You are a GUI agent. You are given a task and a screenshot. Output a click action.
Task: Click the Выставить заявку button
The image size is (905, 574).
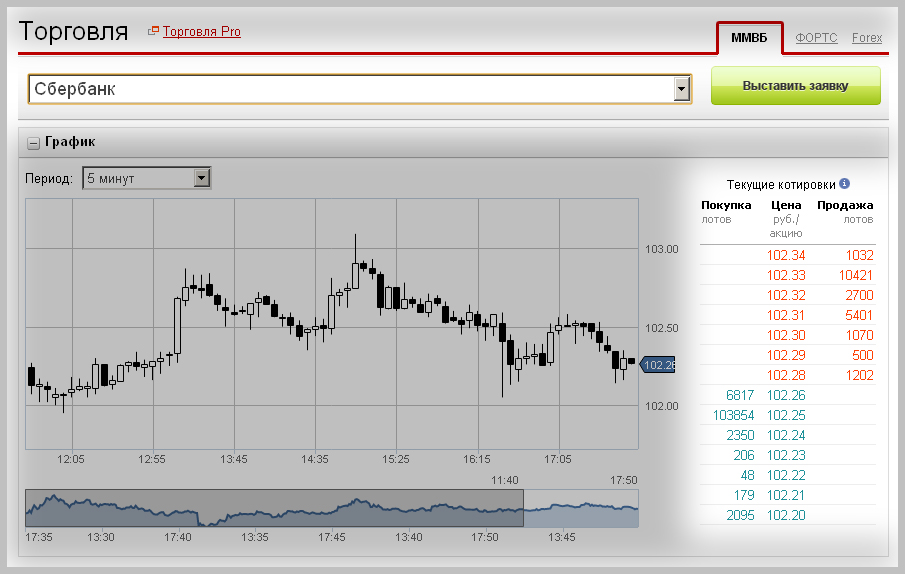coord(795,86)
